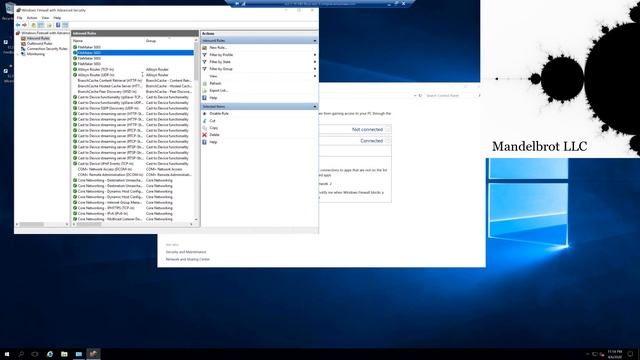The image size is (640, 360).
Task: Open File Explorer from the taskbar
Action: click(x=64, y=354)
